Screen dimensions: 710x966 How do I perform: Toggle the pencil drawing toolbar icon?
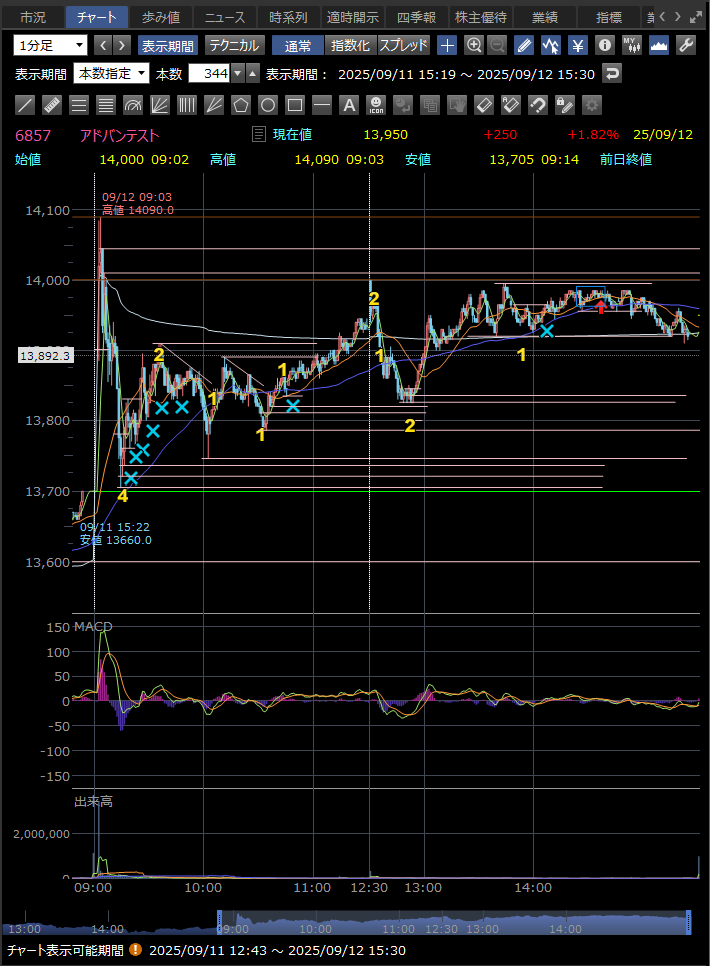[x=524, y=45]
